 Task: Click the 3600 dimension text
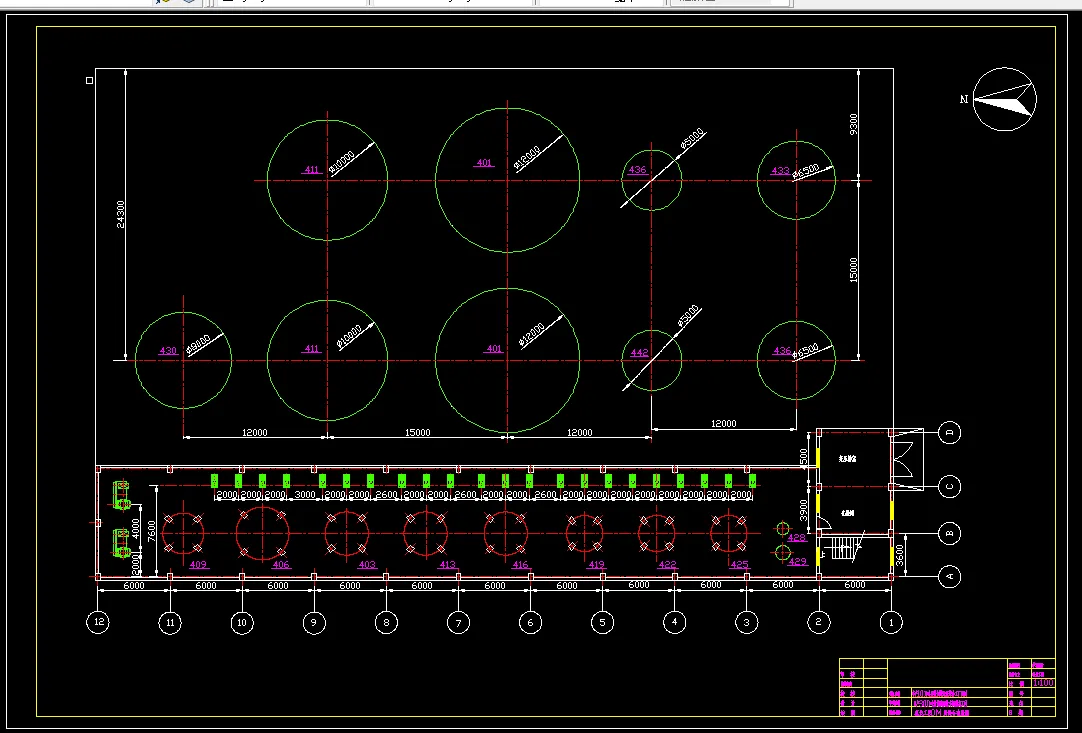pyautogui.click(x=899, y=555)
